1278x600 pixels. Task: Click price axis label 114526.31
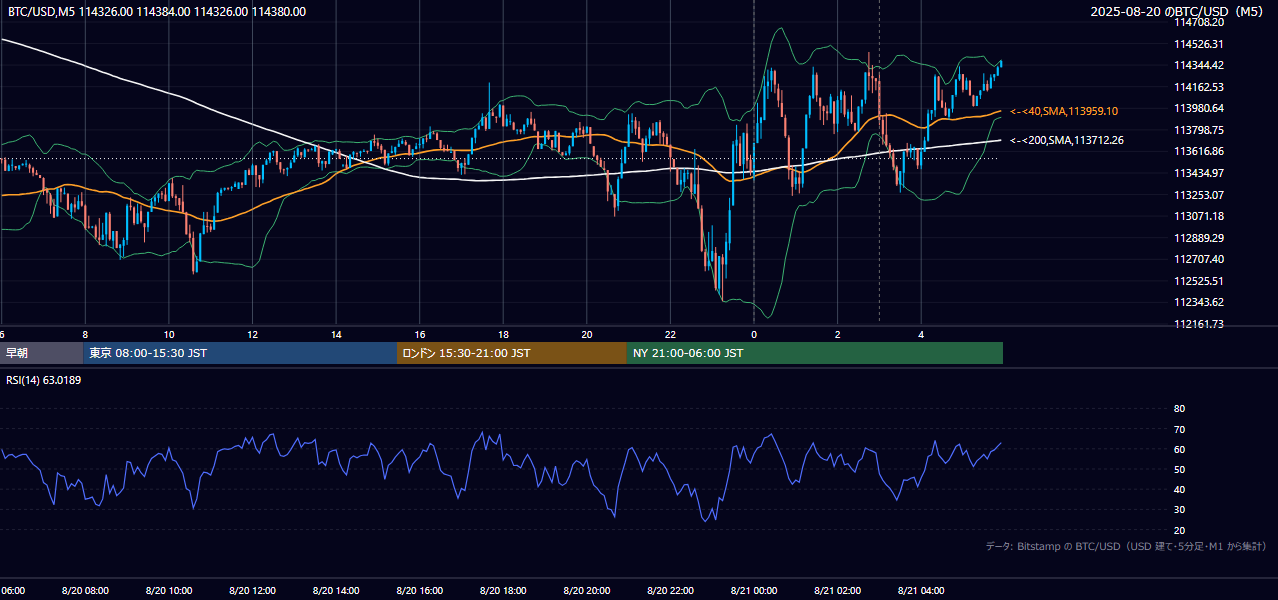pos(1199,44)
